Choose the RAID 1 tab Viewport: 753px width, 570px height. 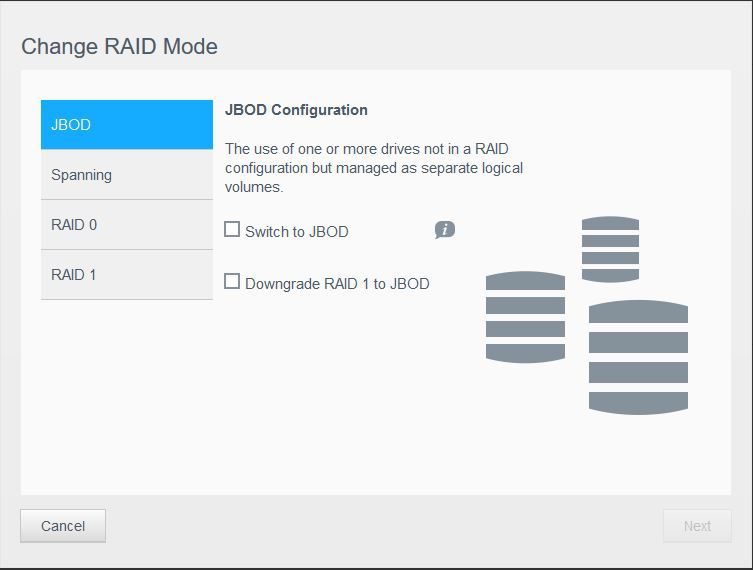tap(126, 275)
